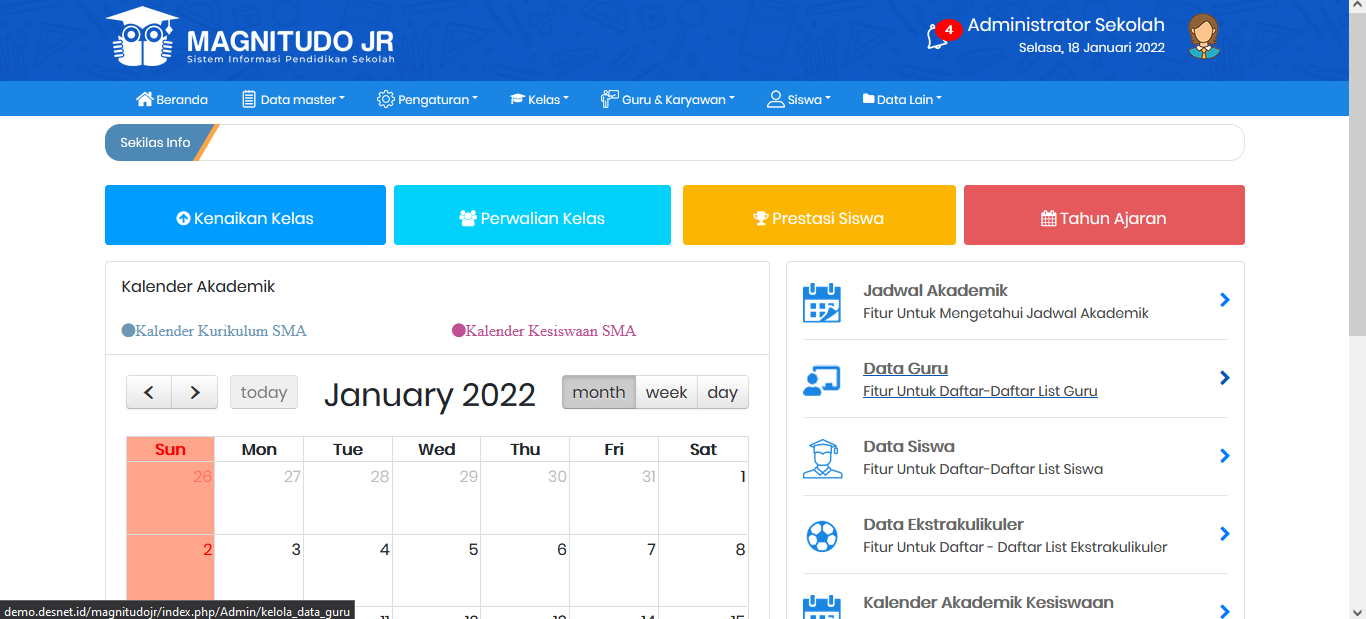Click the Data Siswa graduate icon

coord(822,458)
